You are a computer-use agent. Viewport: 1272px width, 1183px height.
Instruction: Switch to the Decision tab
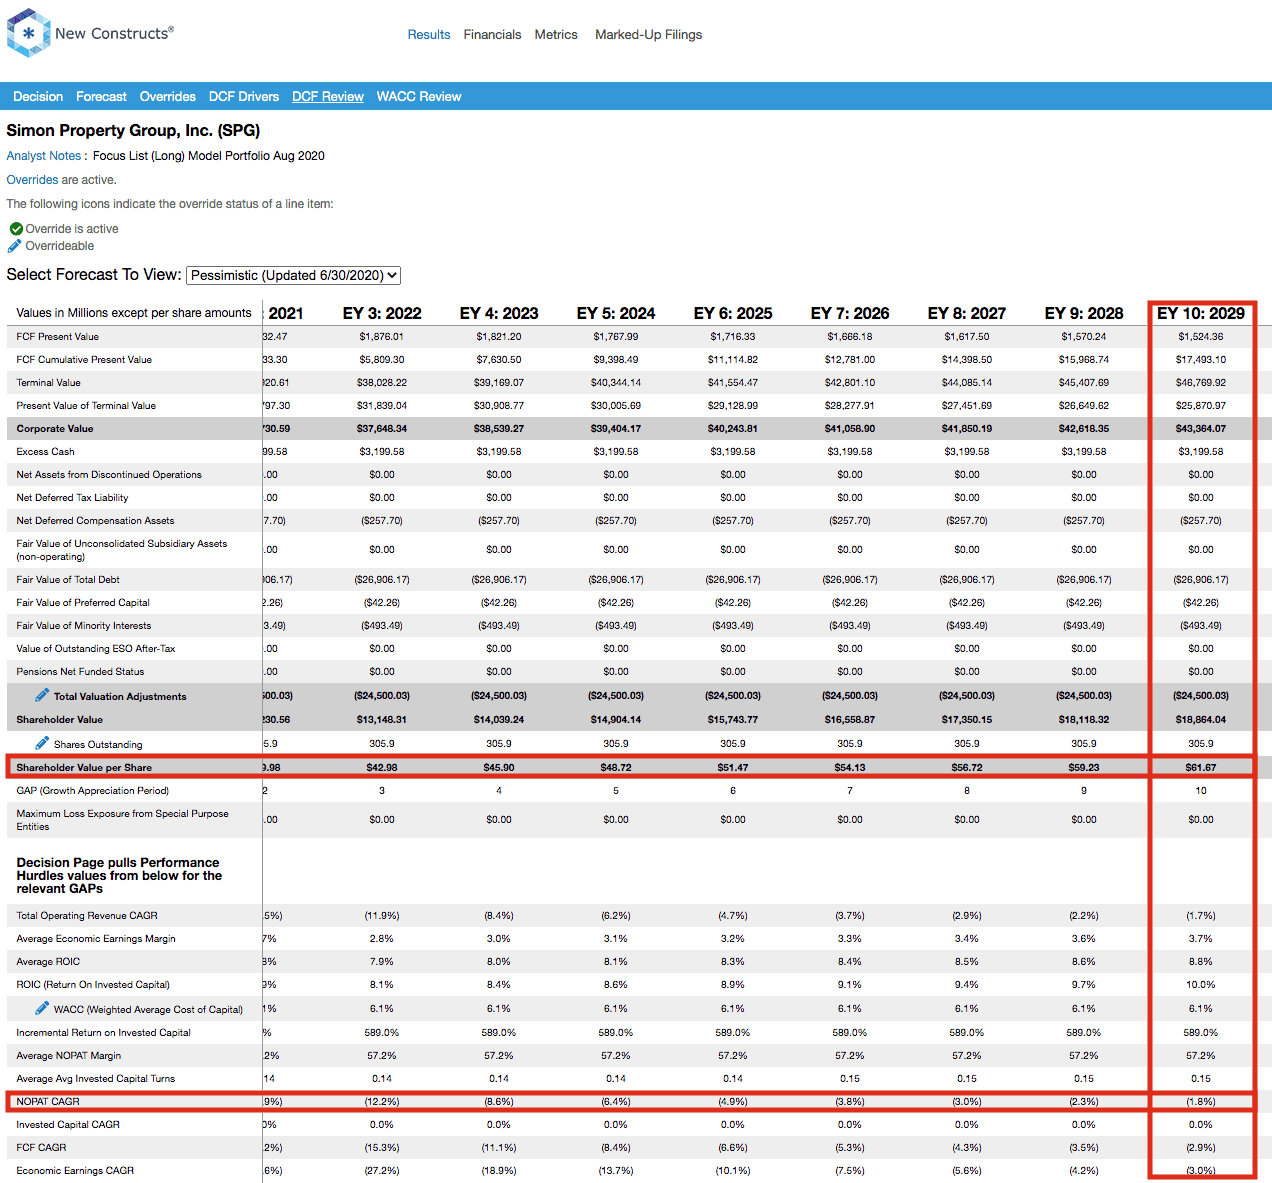coord(38,96)
